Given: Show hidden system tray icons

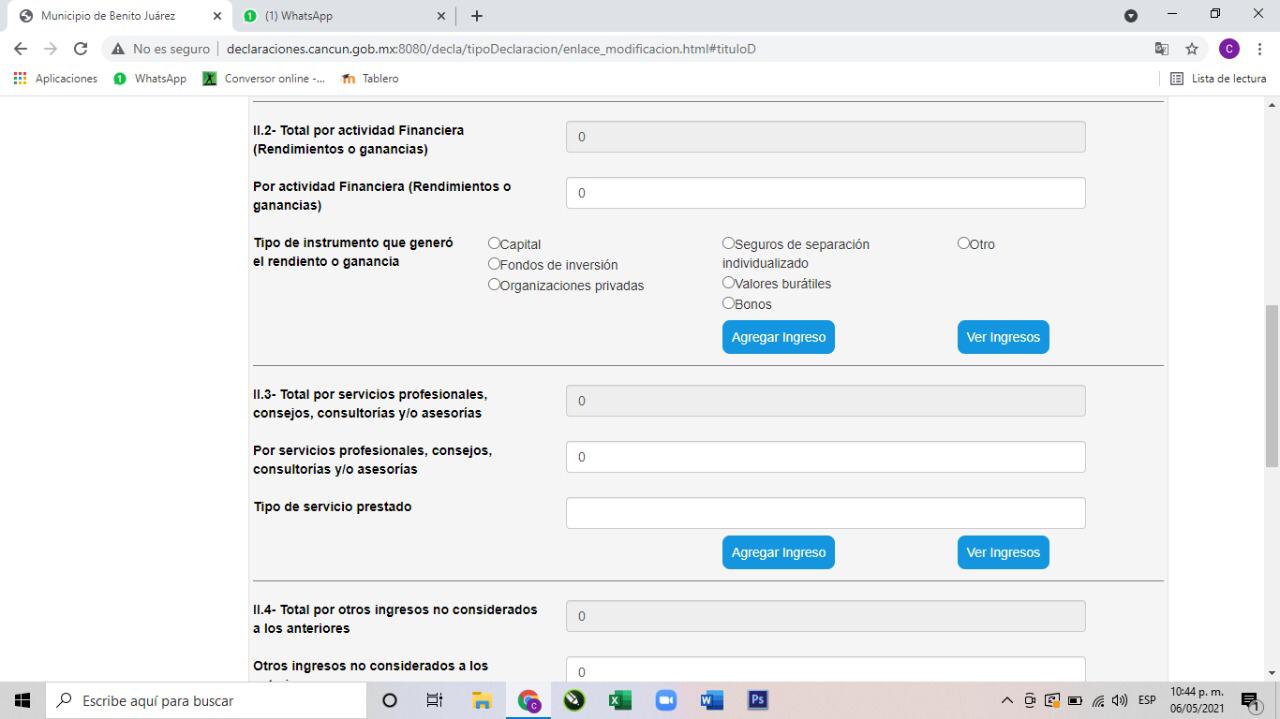Looking at the screenshot, I should point(1007,700).
